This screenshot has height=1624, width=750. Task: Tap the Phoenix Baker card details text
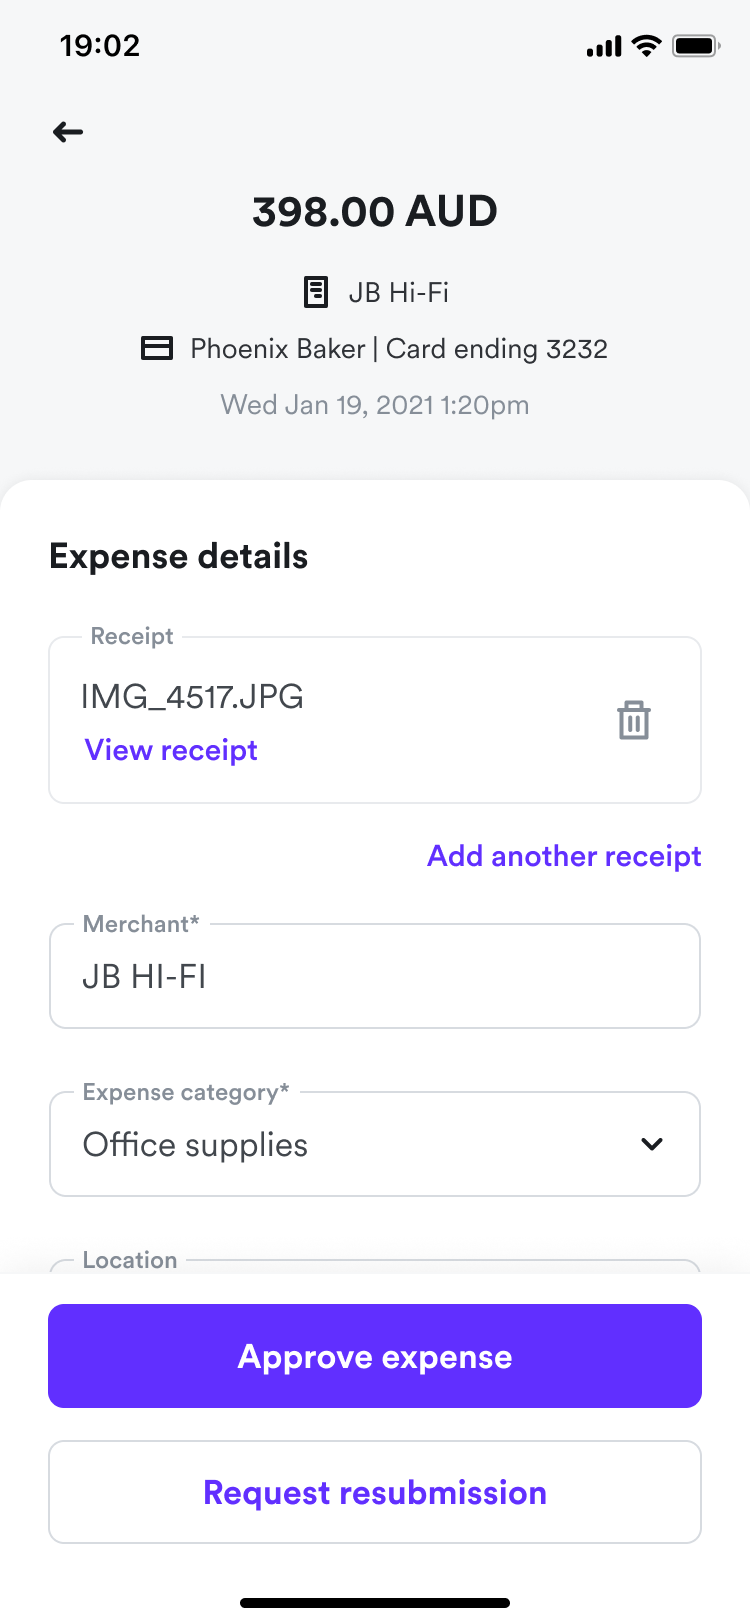pos(399,348)
